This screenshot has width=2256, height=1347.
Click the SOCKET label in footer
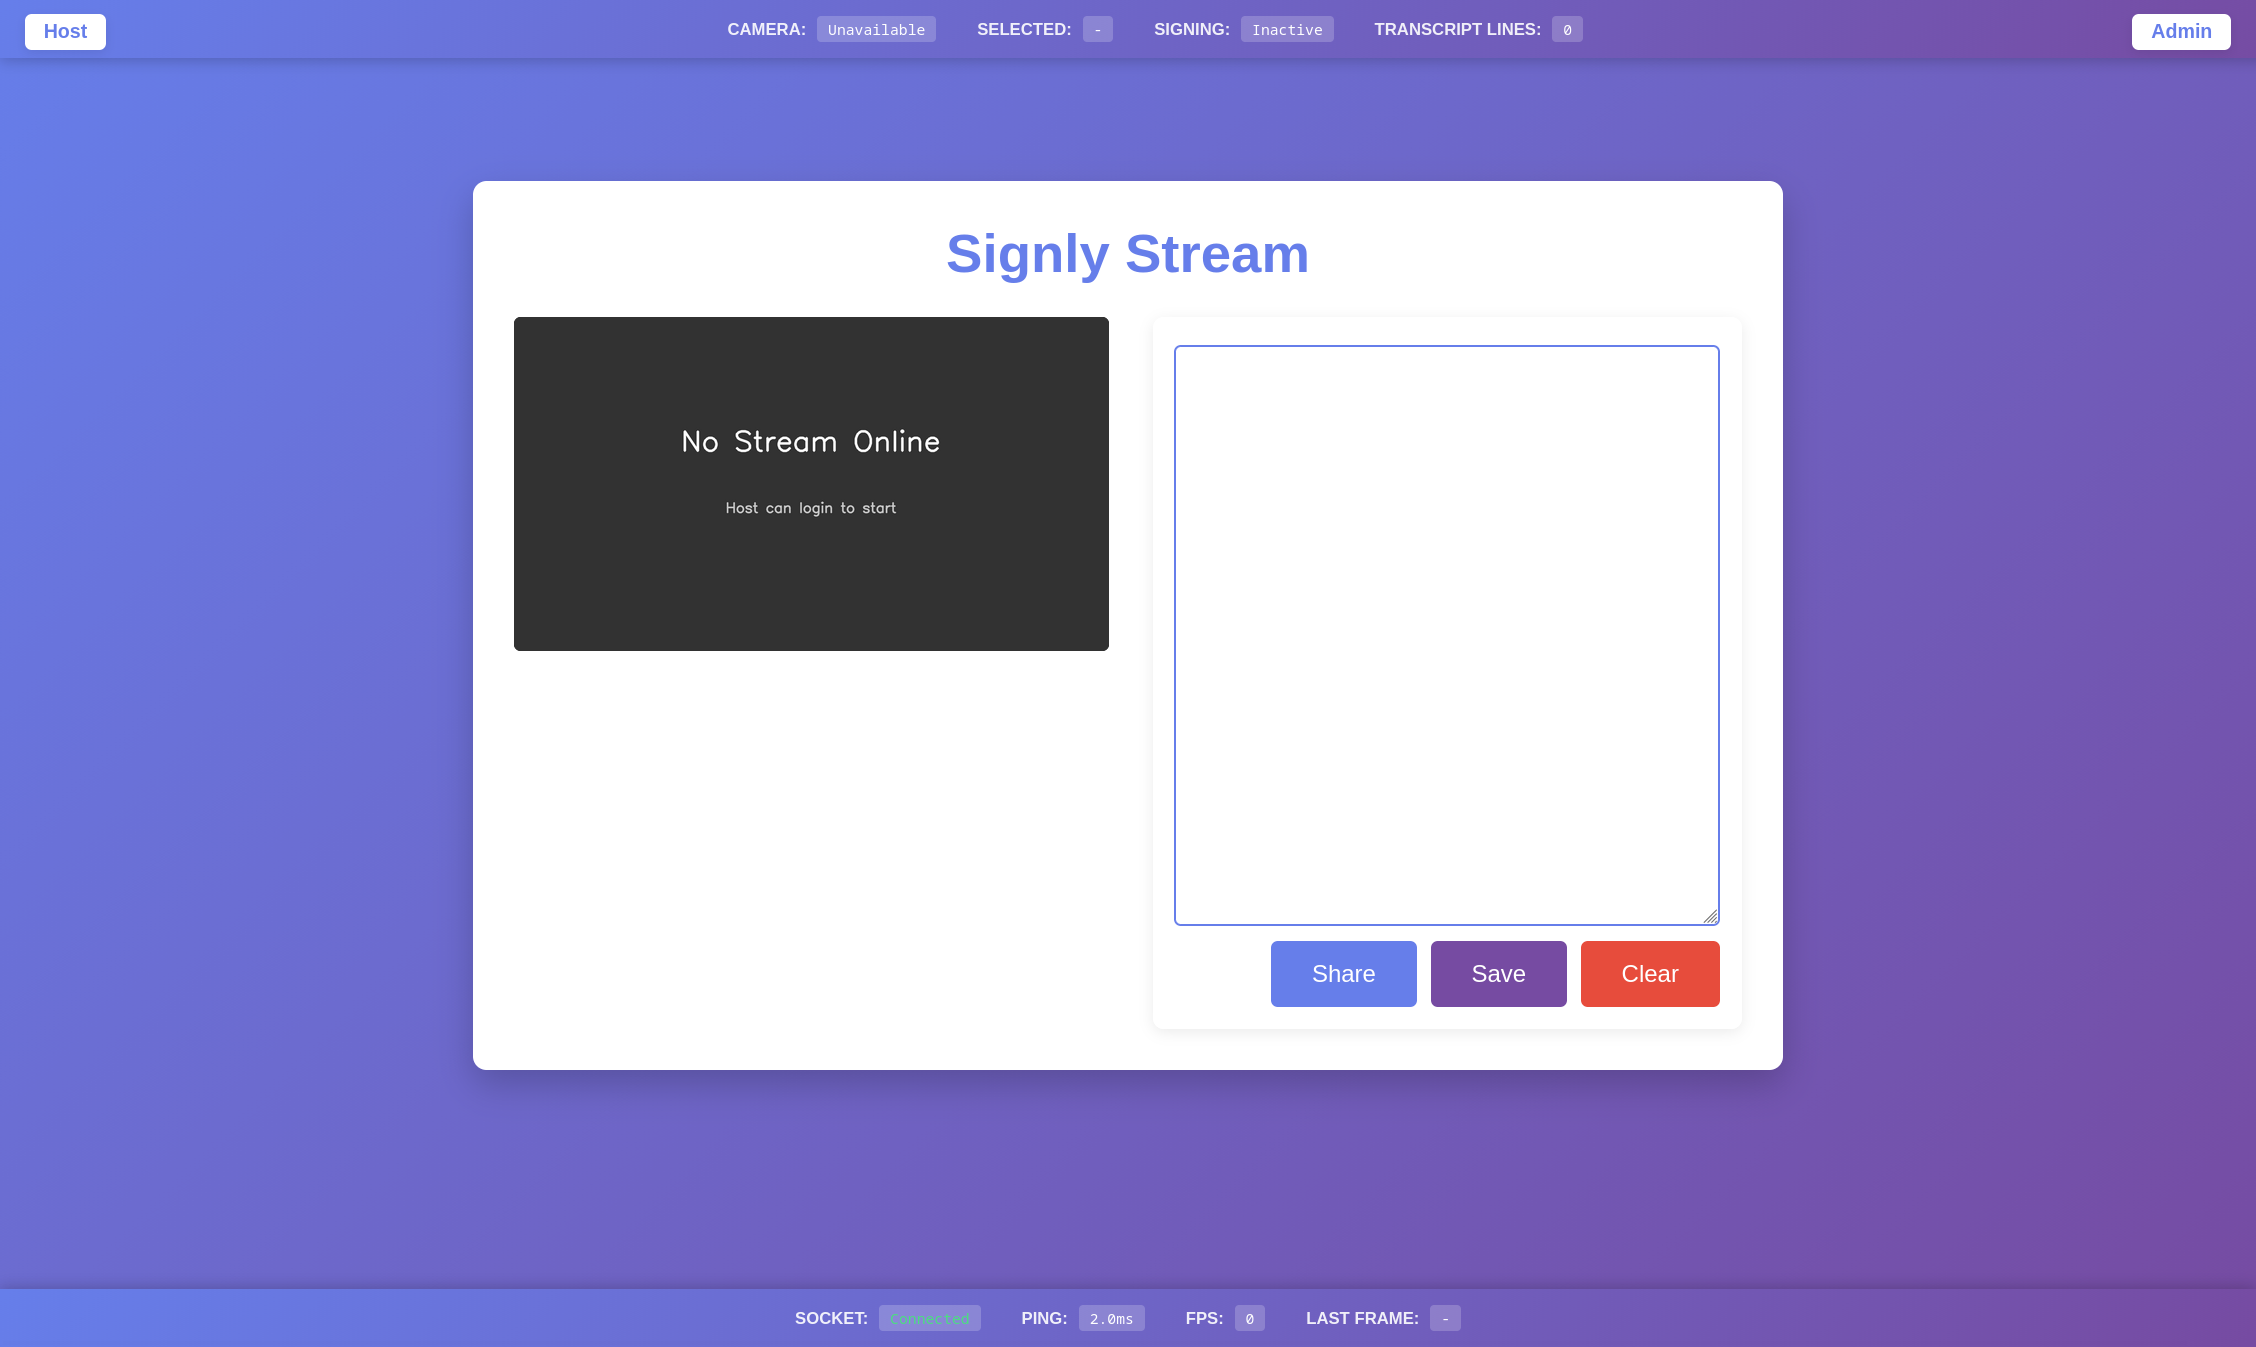coord(830,1318)
